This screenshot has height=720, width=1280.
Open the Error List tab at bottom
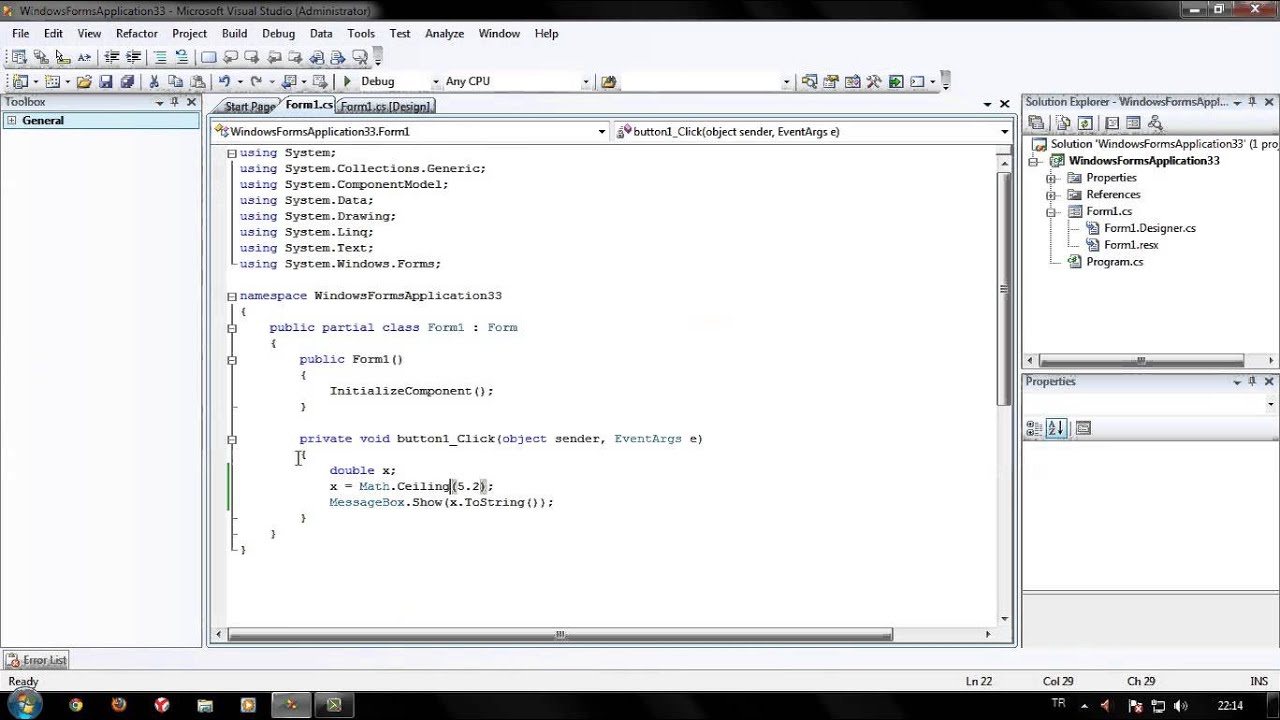coord(36,660)
